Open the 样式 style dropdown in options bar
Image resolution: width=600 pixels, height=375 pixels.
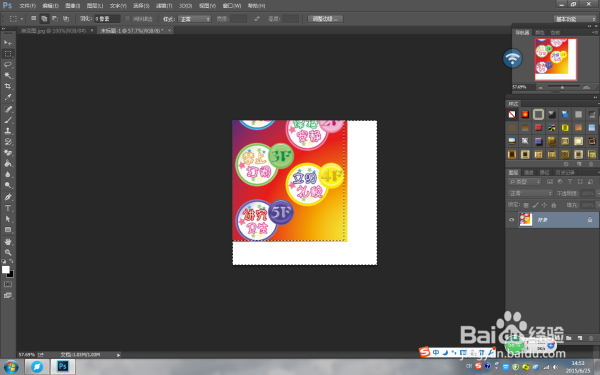tap(195, 19)
